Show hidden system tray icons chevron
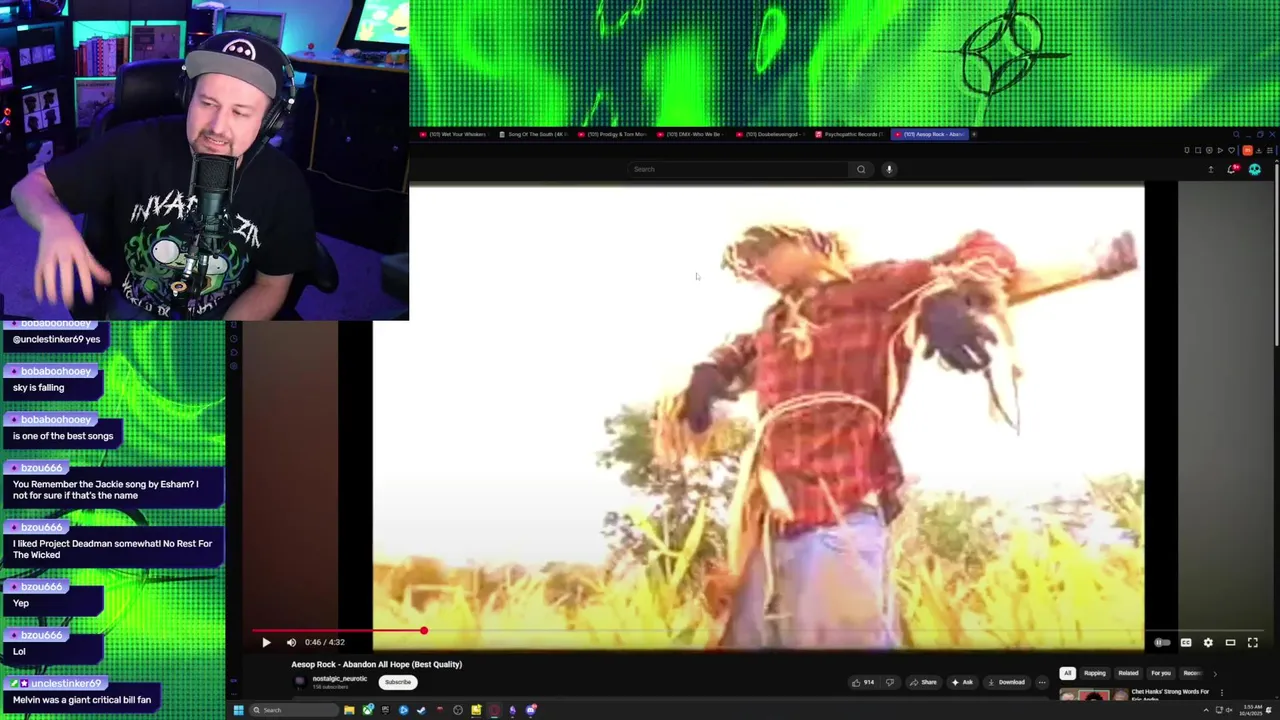The width and height of the screenshot is (1280, 720). pos(1206,710)
